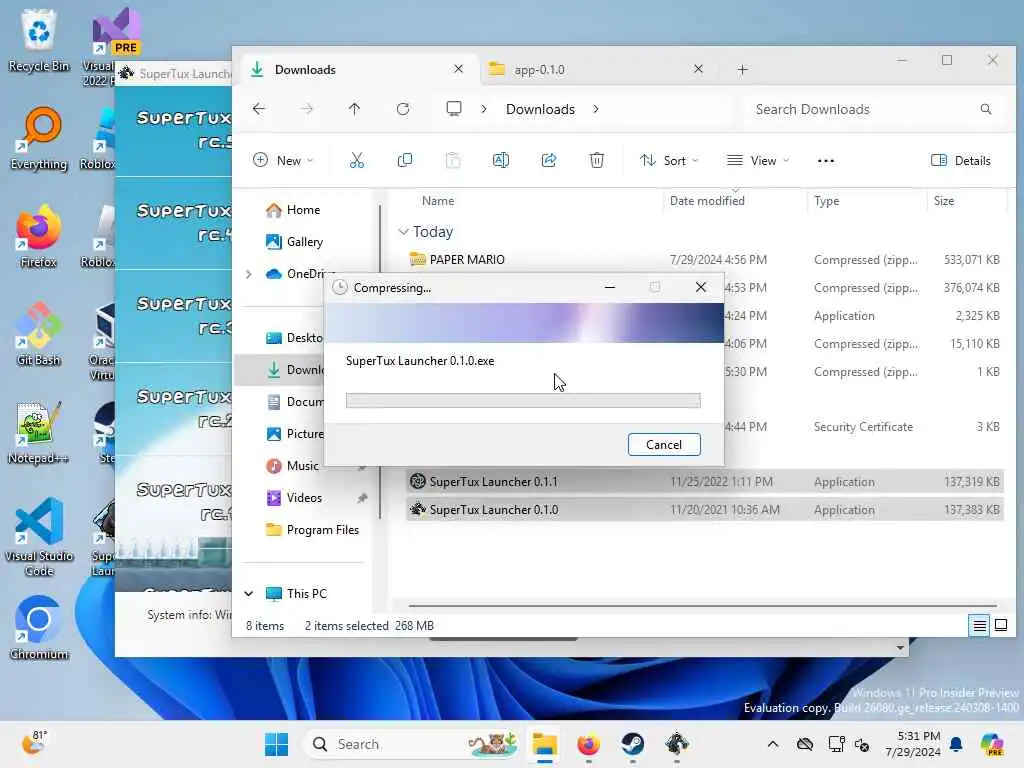
Task: Go back with the back arrow
Action: click(259, 109)
